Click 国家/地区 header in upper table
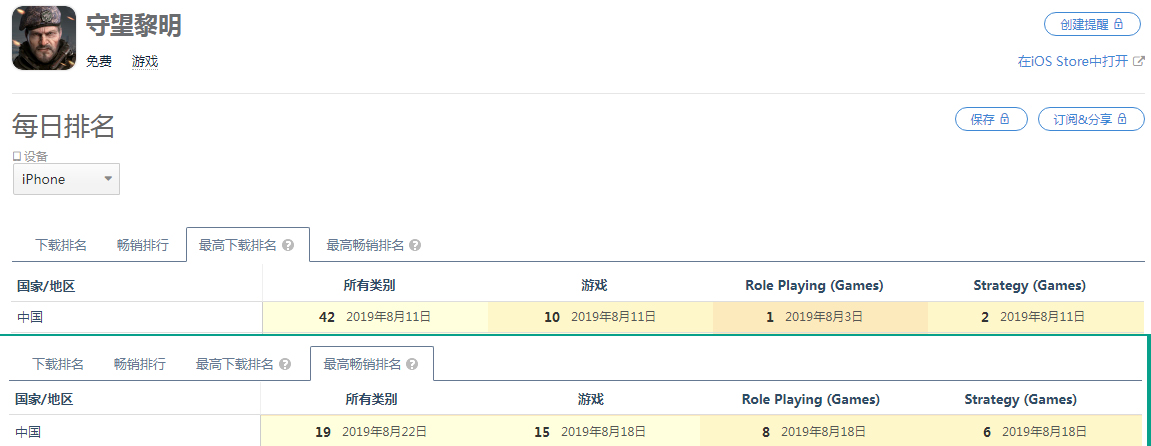The height and width of the screenshot is (446, 1151). coord(46,286)
